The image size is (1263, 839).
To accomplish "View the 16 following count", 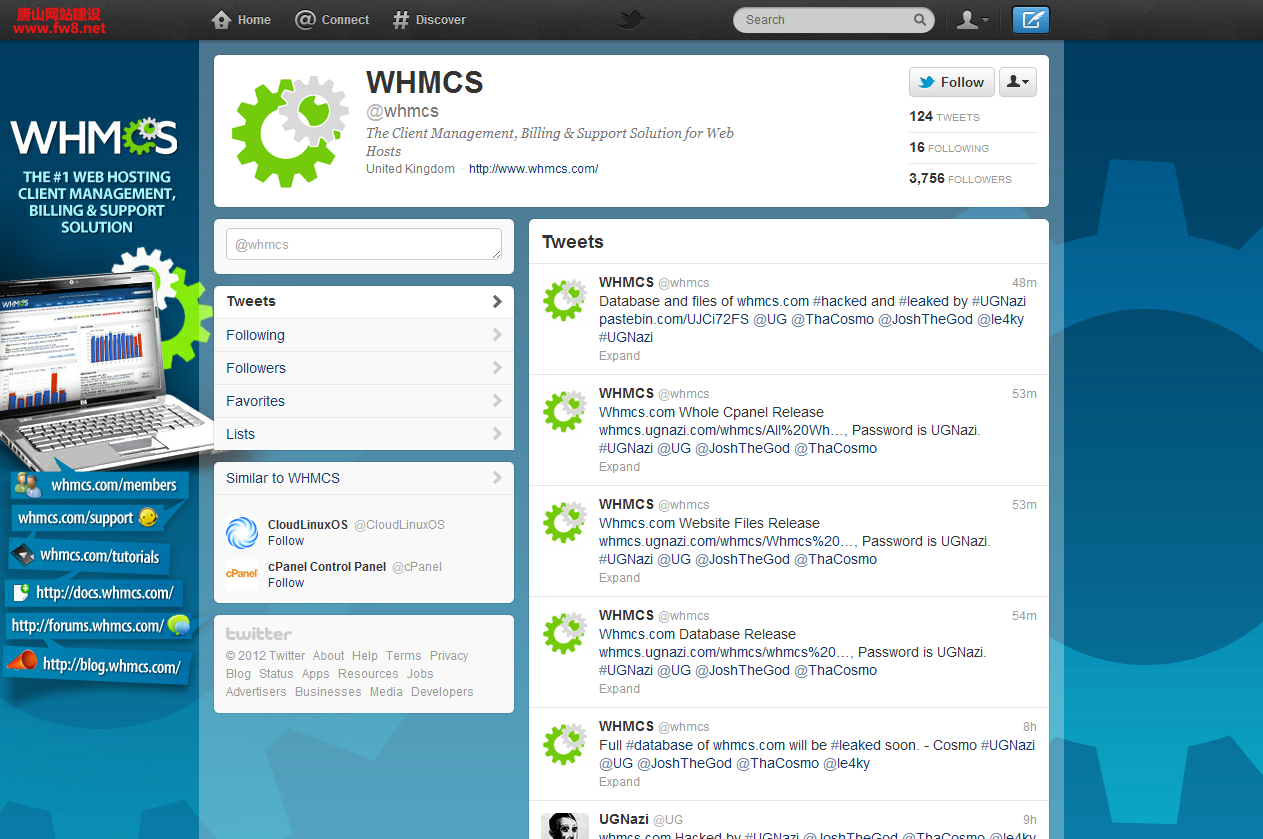I will pos(949,148).
